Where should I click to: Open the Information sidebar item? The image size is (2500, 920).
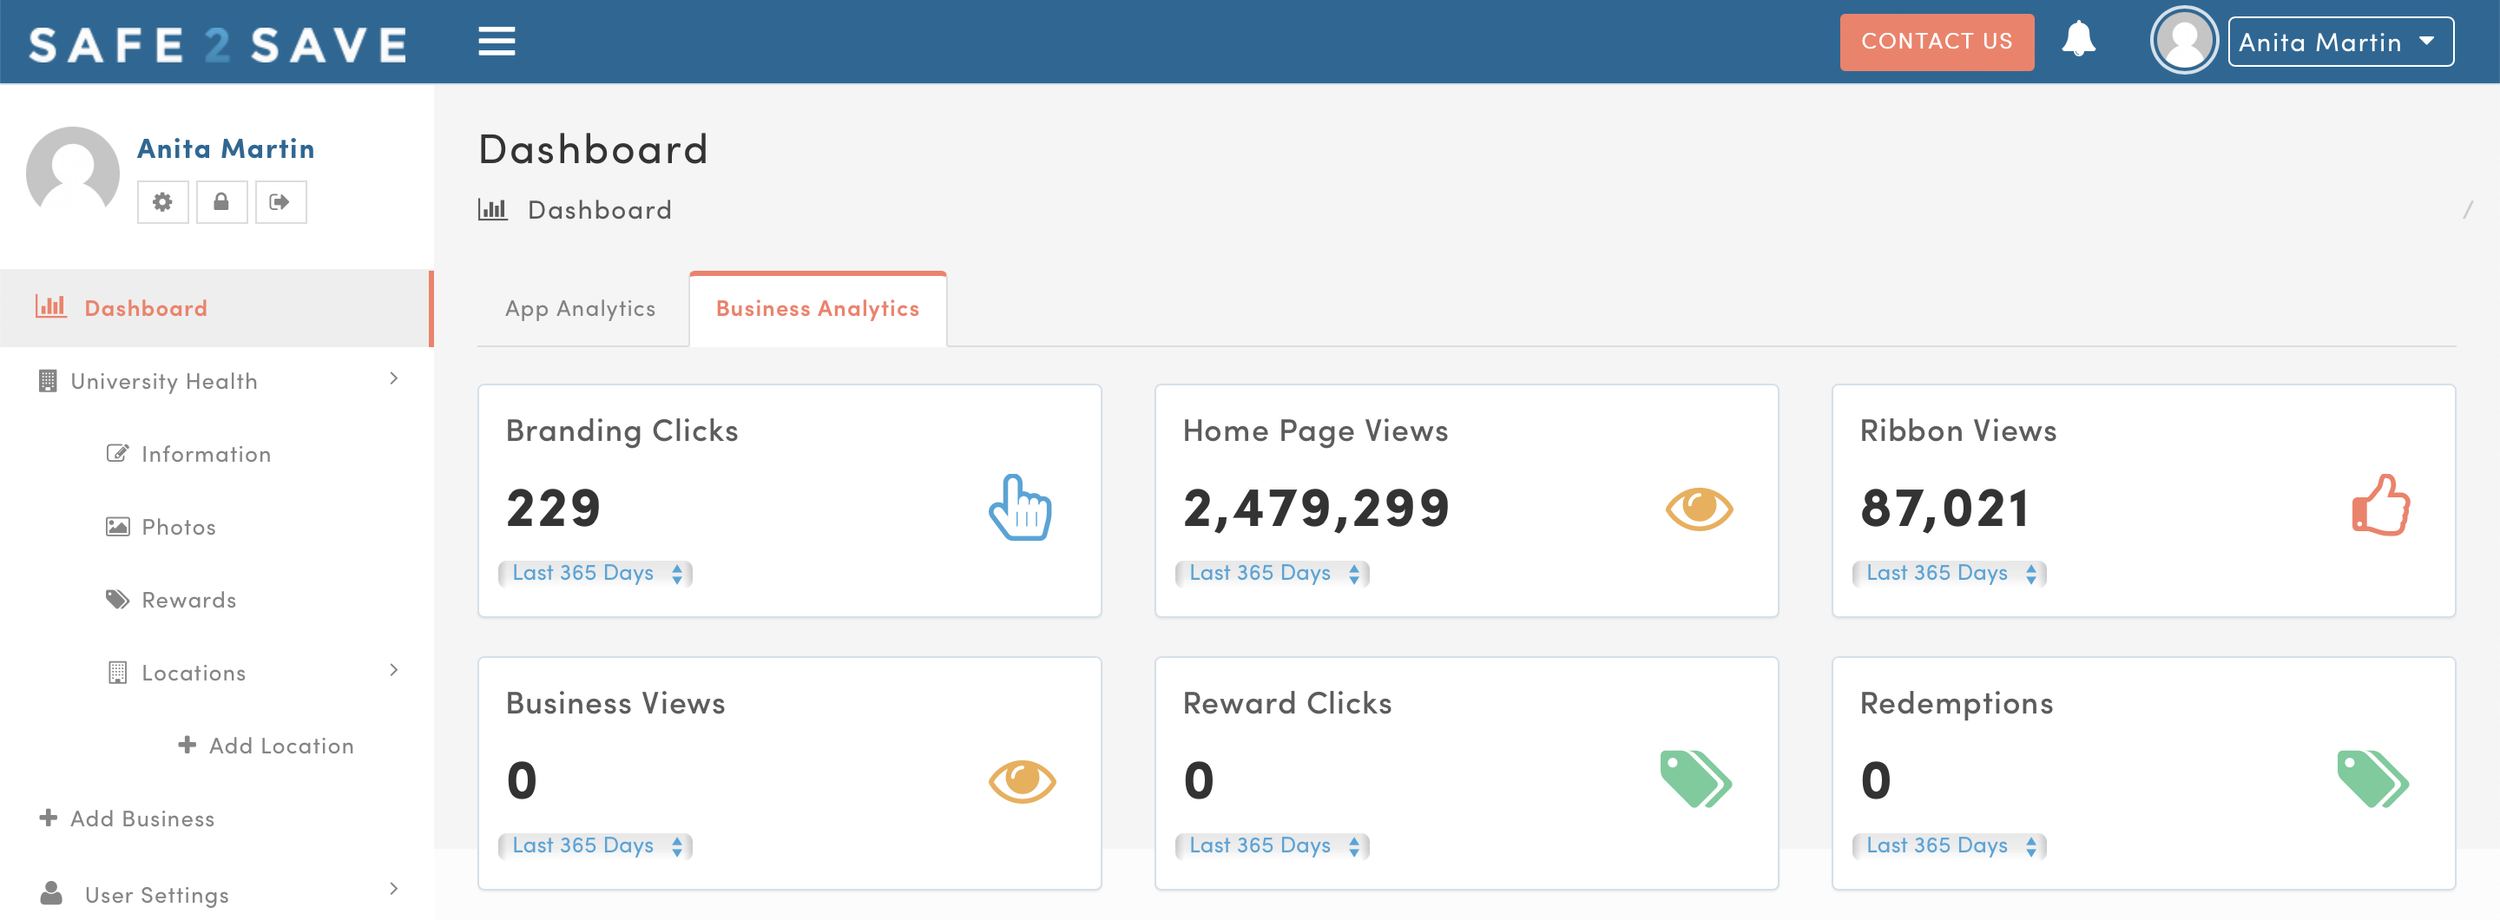coord(206,454)
